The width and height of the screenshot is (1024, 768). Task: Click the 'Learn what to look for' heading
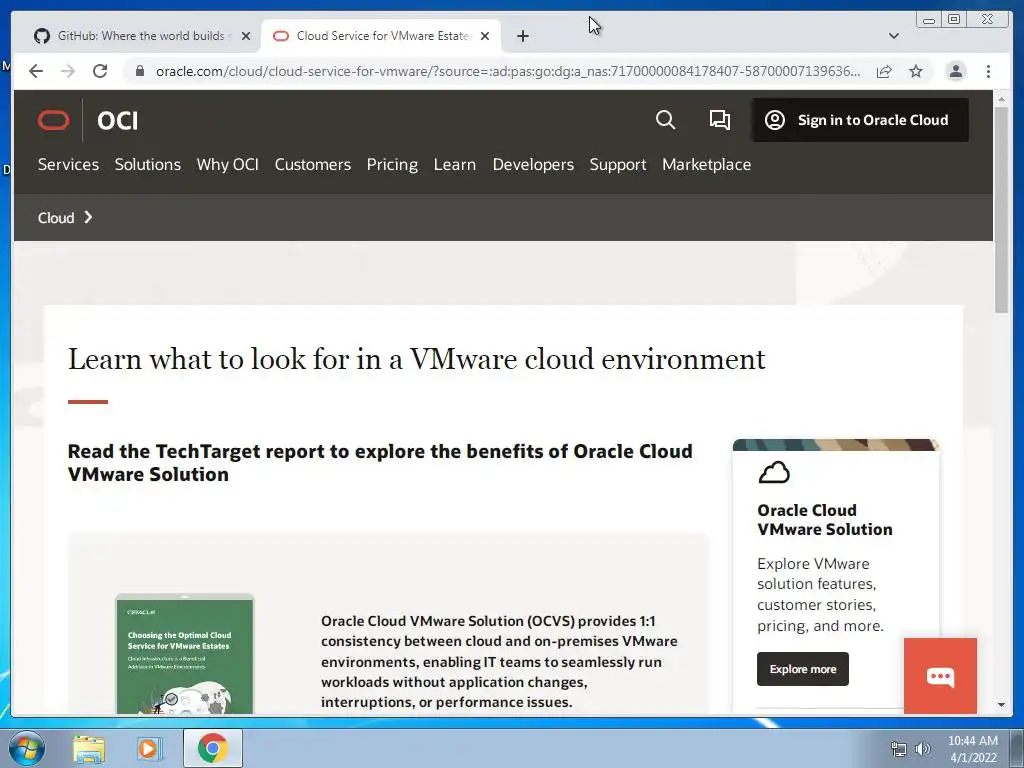point(417,359)
